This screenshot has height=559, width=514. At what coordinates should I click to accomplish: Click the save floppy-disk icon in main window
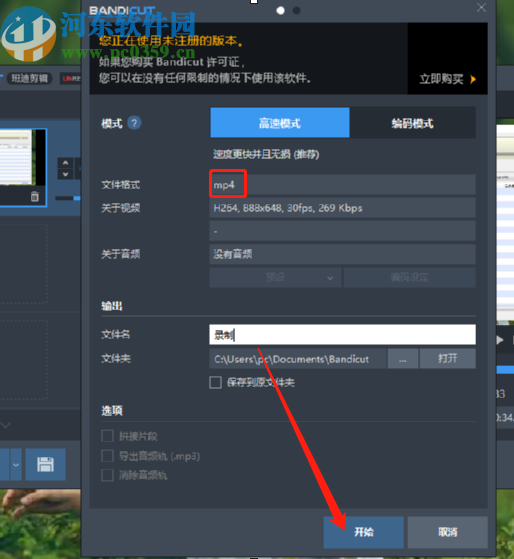click(45, 465)
